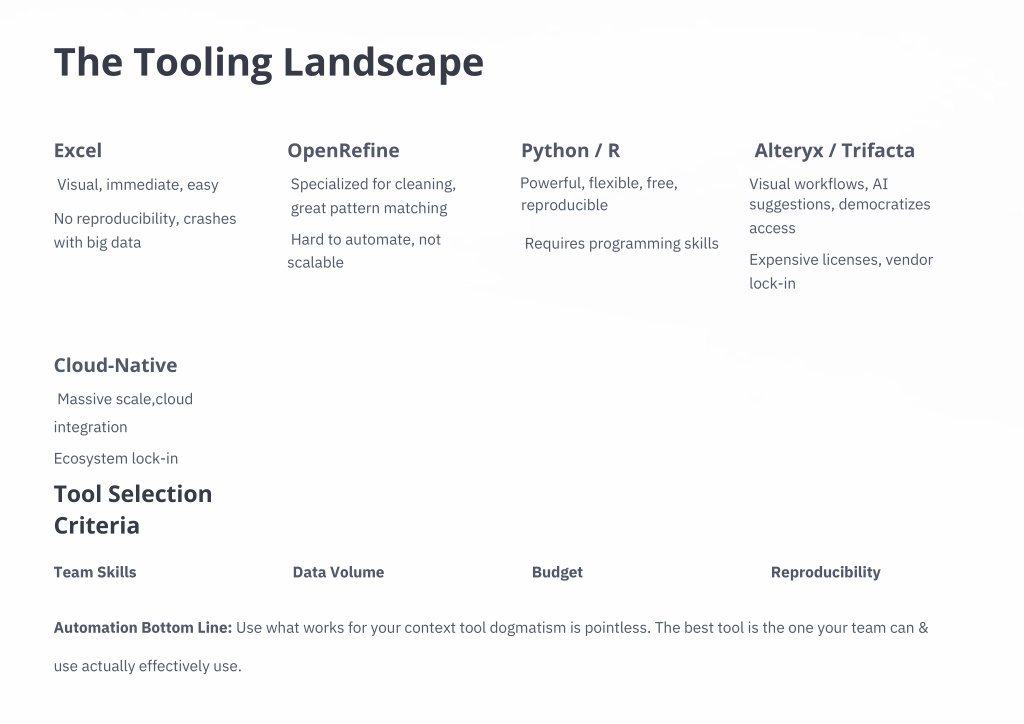The height and width of the screenshot is (724, 1024).
Task: Select the 'Reproducibility' criterion
Action: click(x=825, y=573)
